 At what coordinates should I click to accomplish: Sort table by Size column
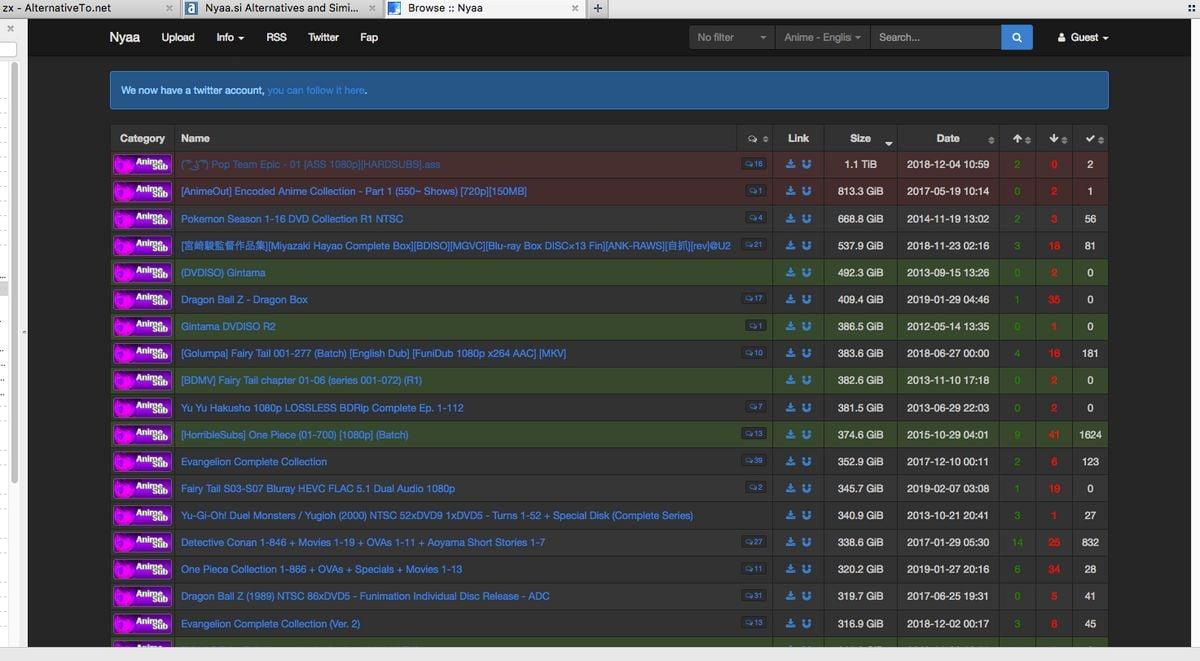coord(861,138)
